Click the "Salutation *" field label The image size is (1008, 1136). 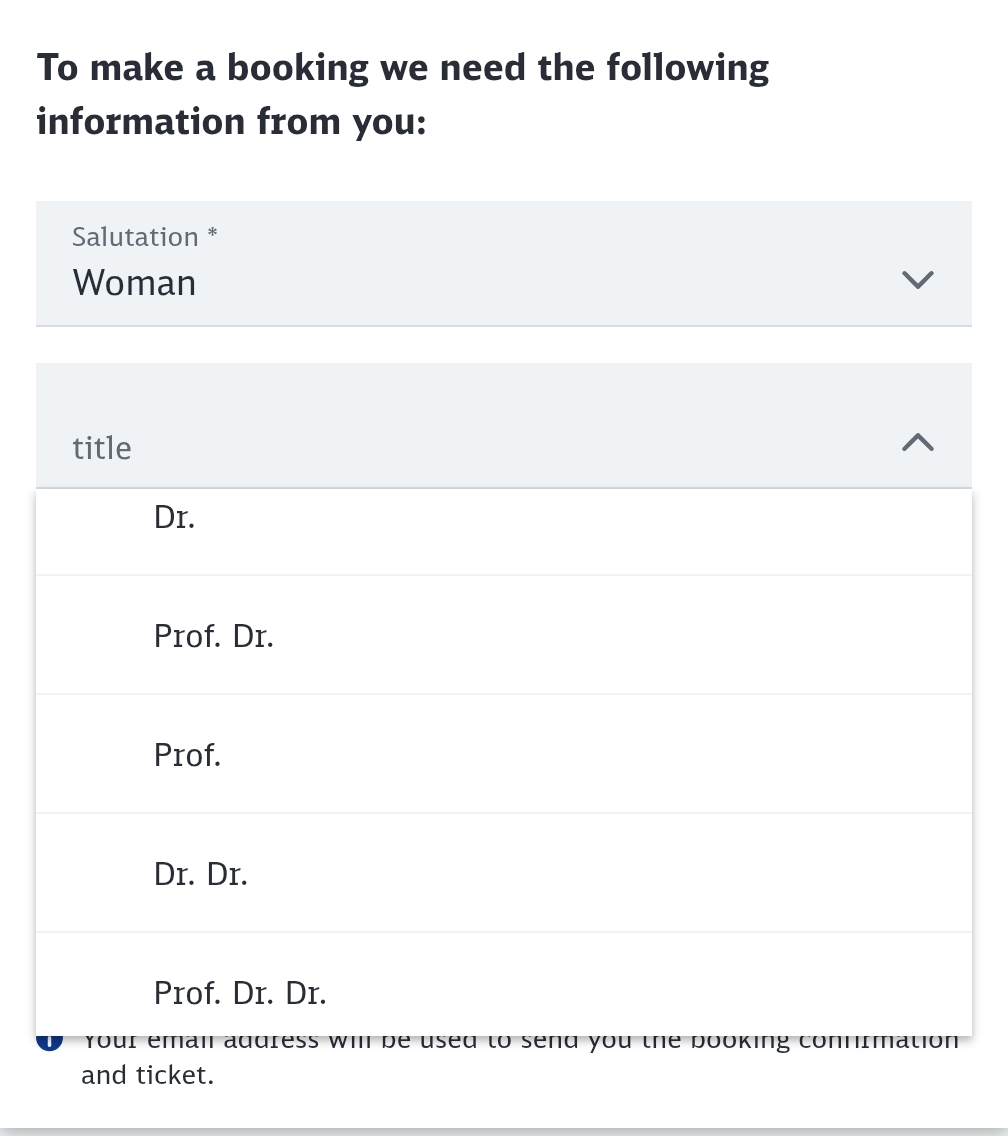(x=135, y=237)
